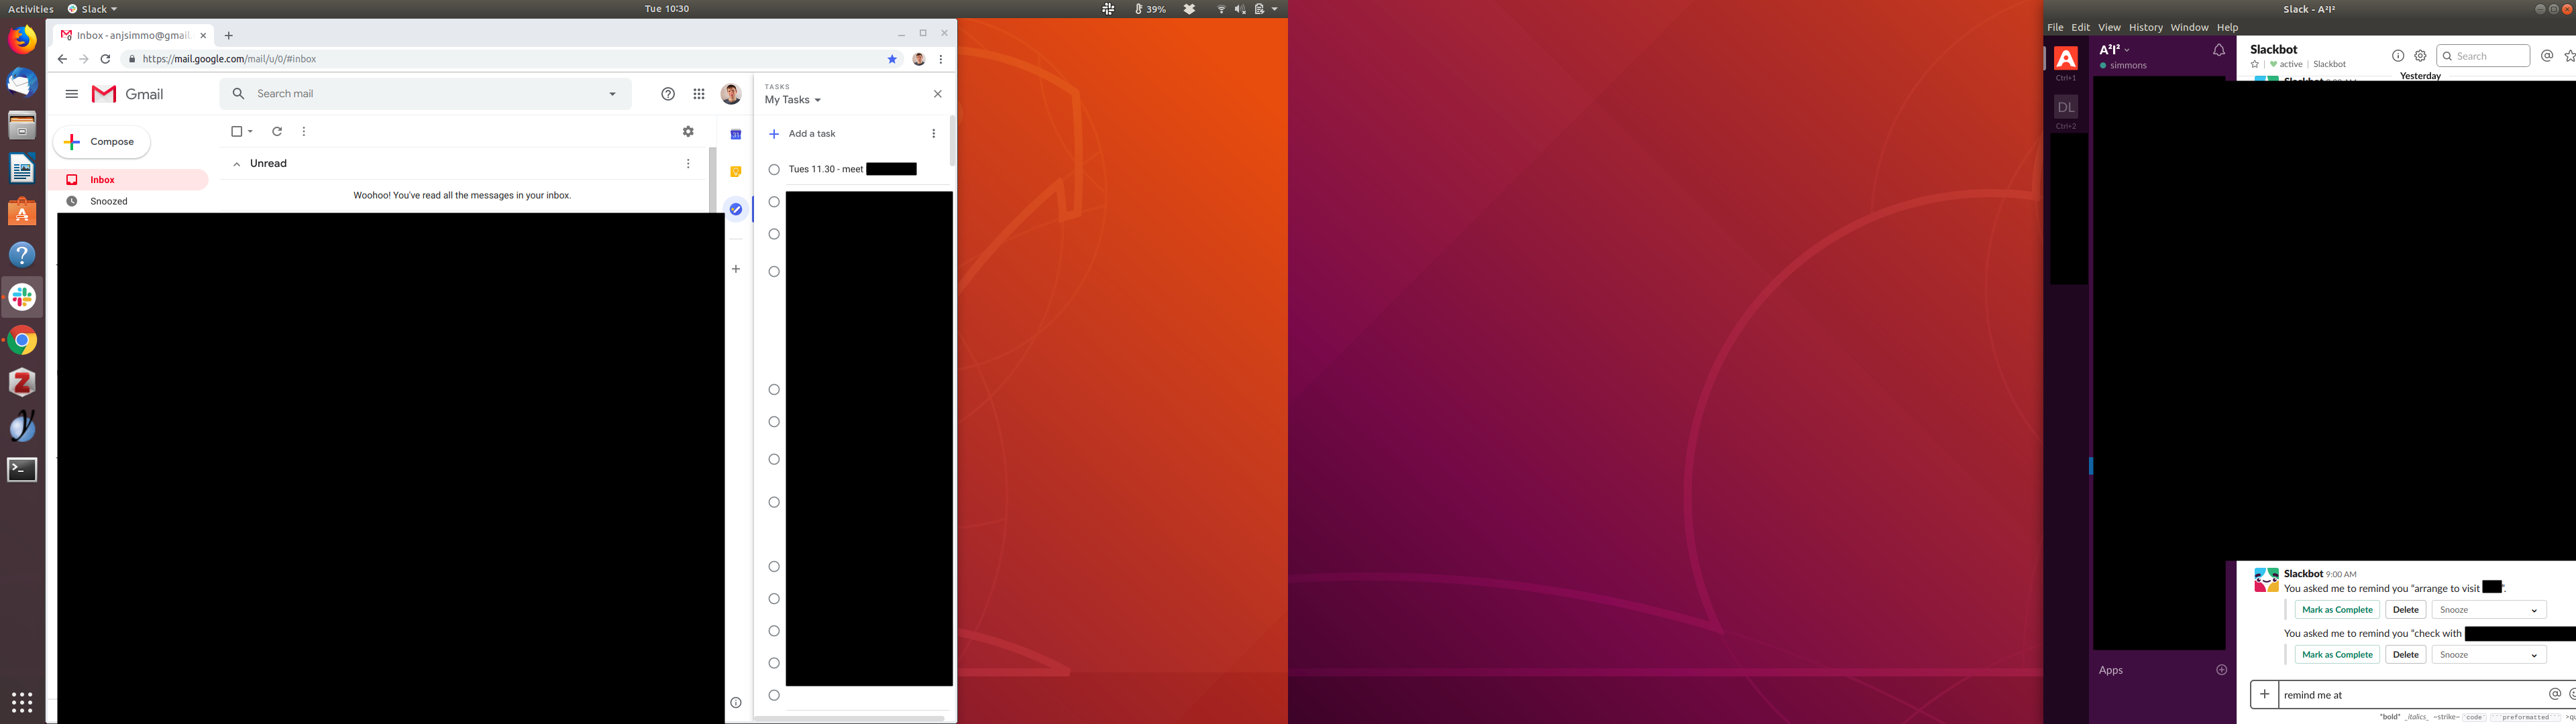Open Gmail support help icon
The height and width of the screenshot is (724, 2576).
coord(668,94)
